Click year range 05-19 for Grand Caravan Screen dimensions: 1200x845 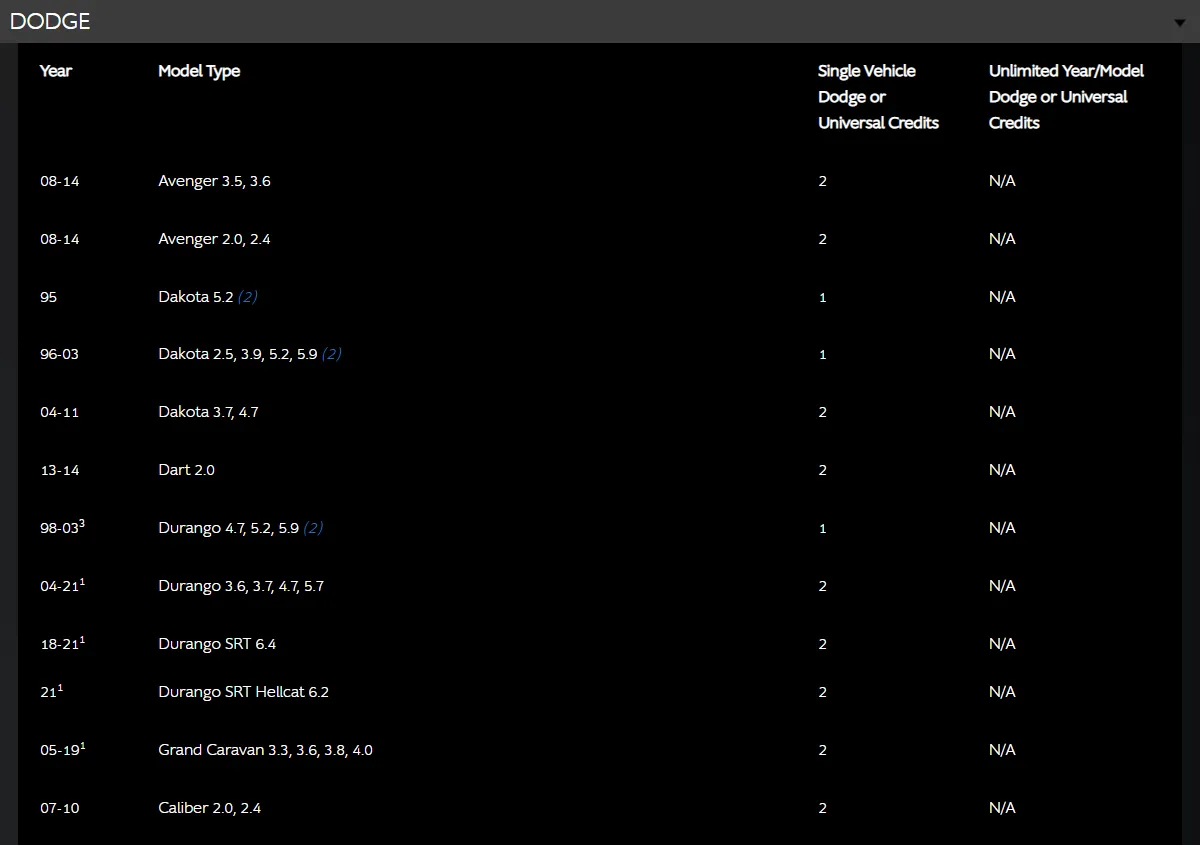point(62,749)
